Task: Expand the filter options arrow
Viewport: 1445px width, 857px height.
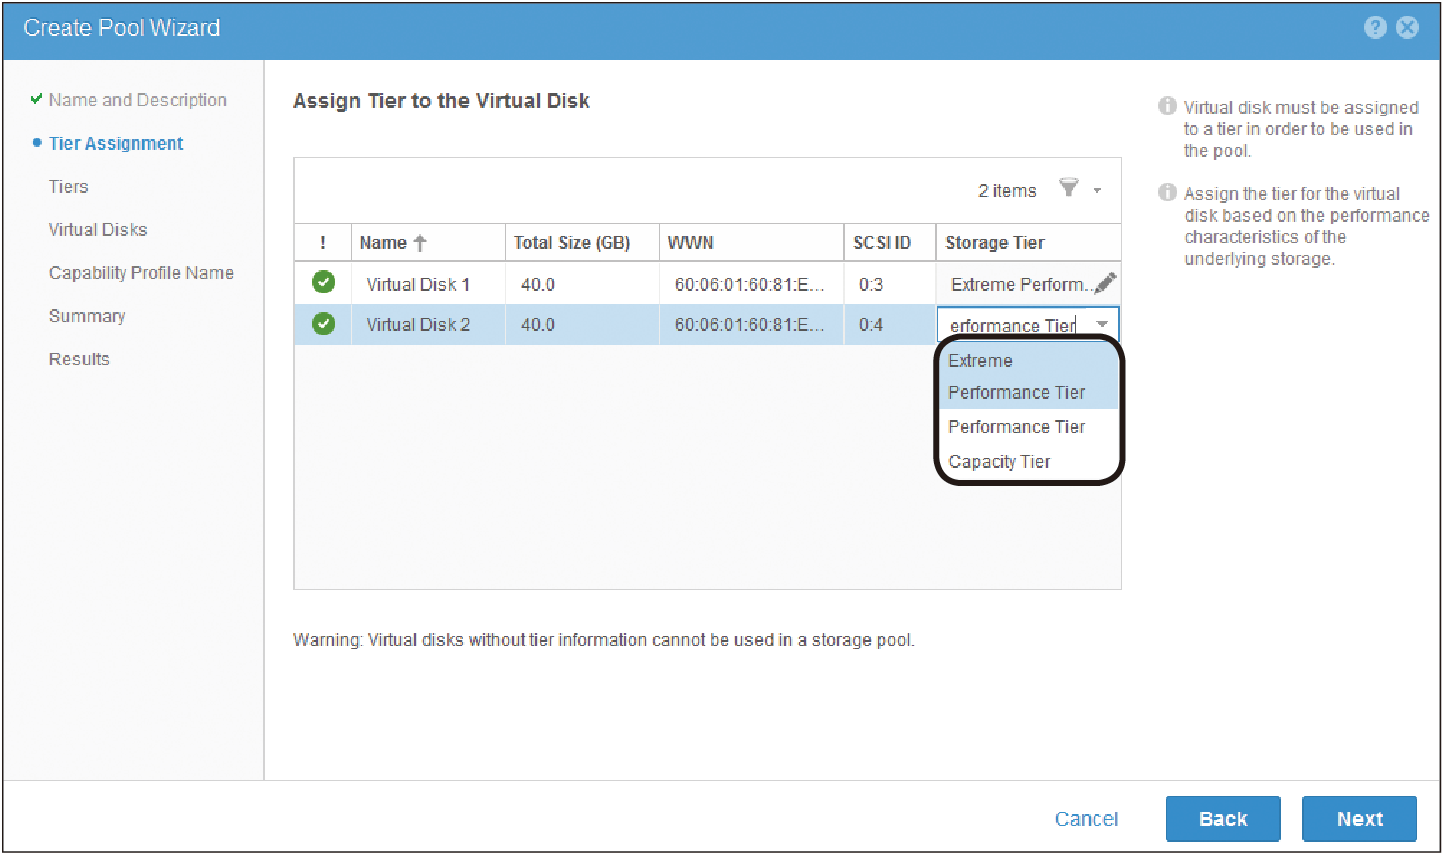Action: tap(1097, 190)
